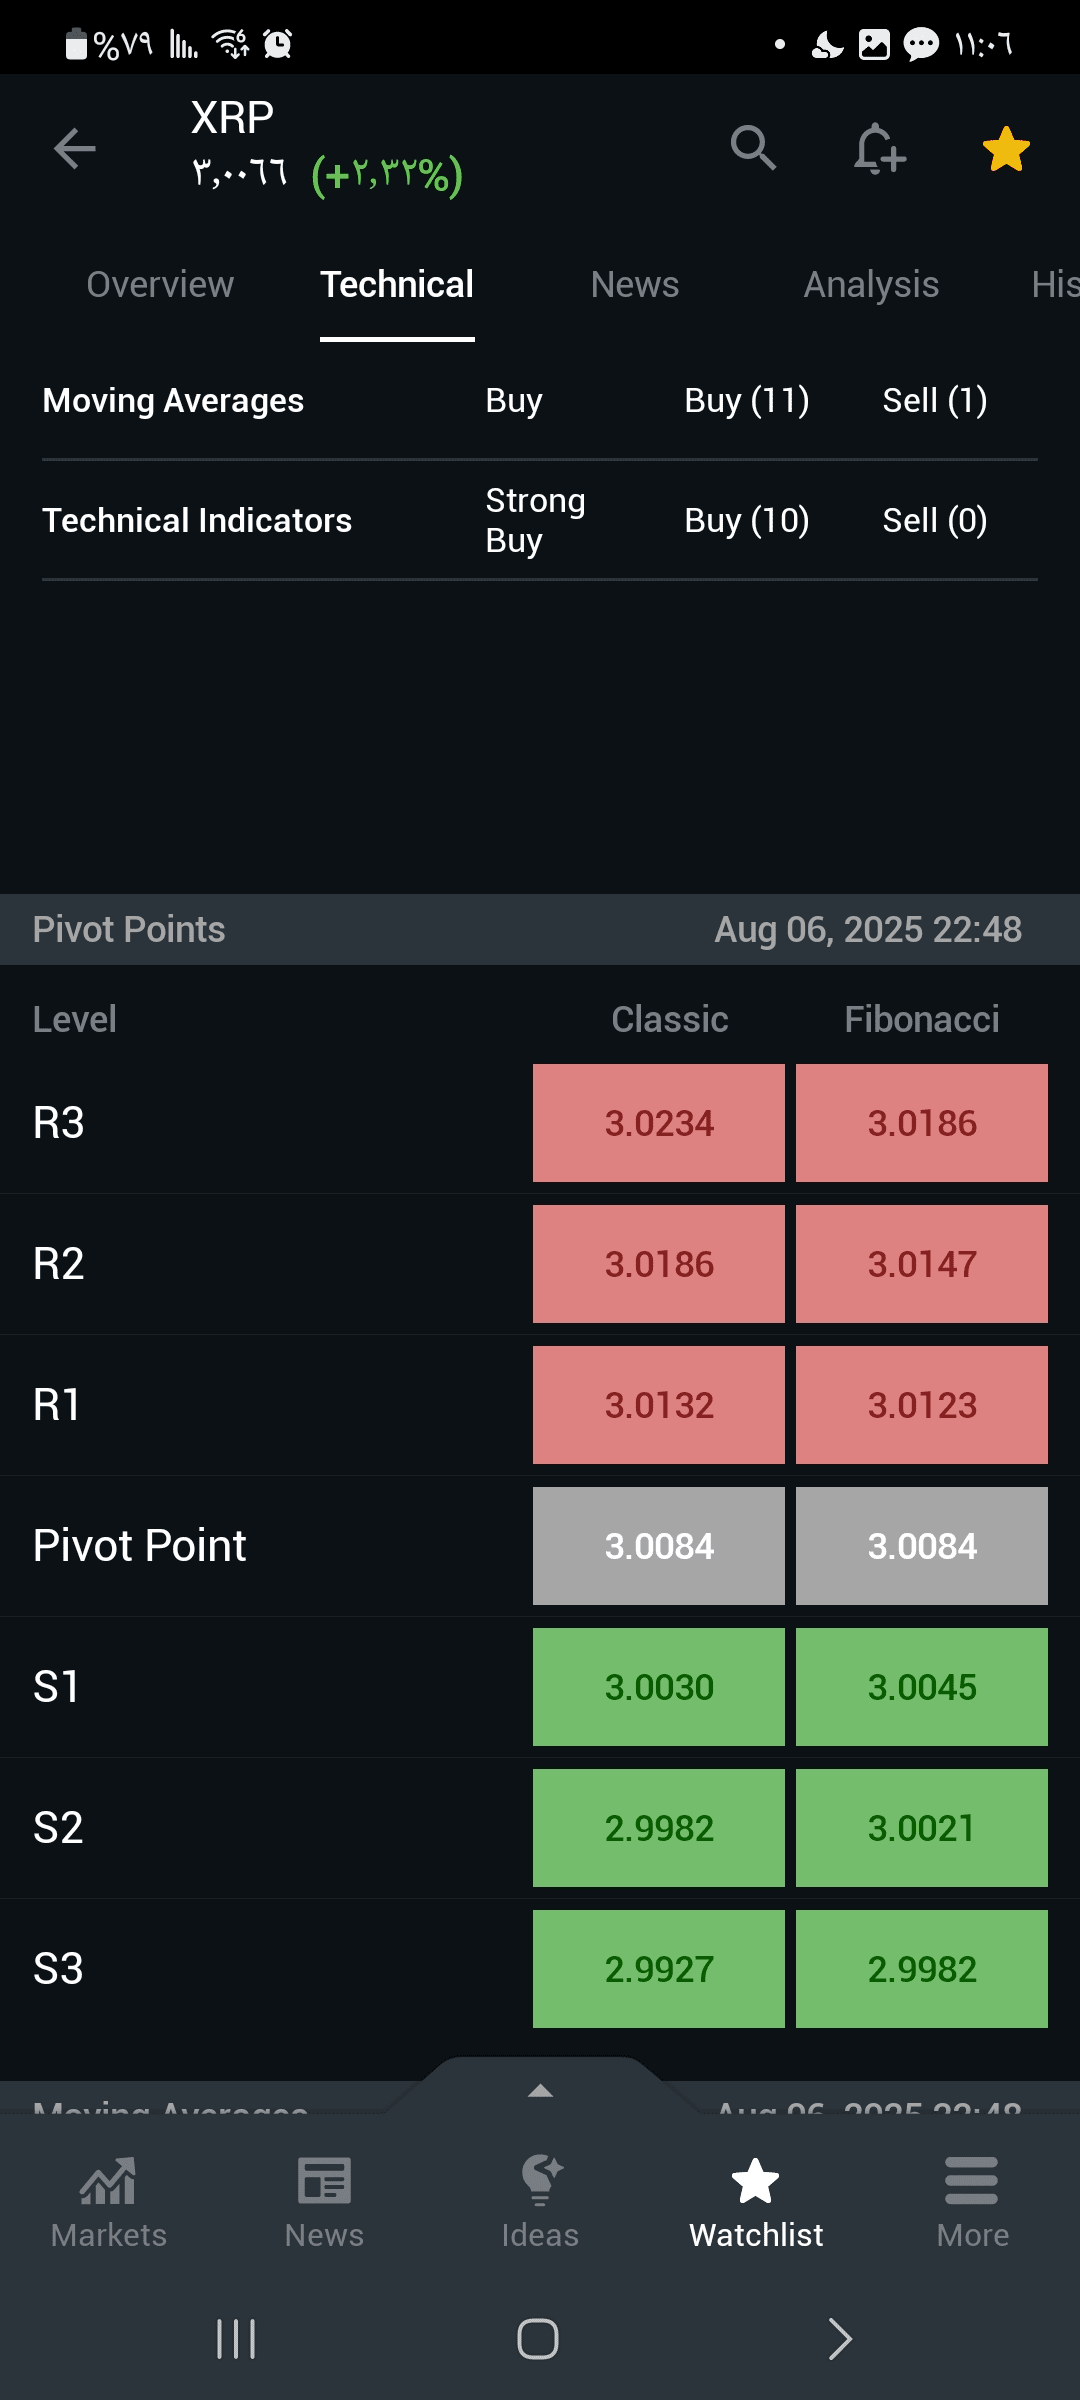Open the News icon in bottom bar
The width and height of the screenshot is (1080, 2400).
pos(324,2180)
